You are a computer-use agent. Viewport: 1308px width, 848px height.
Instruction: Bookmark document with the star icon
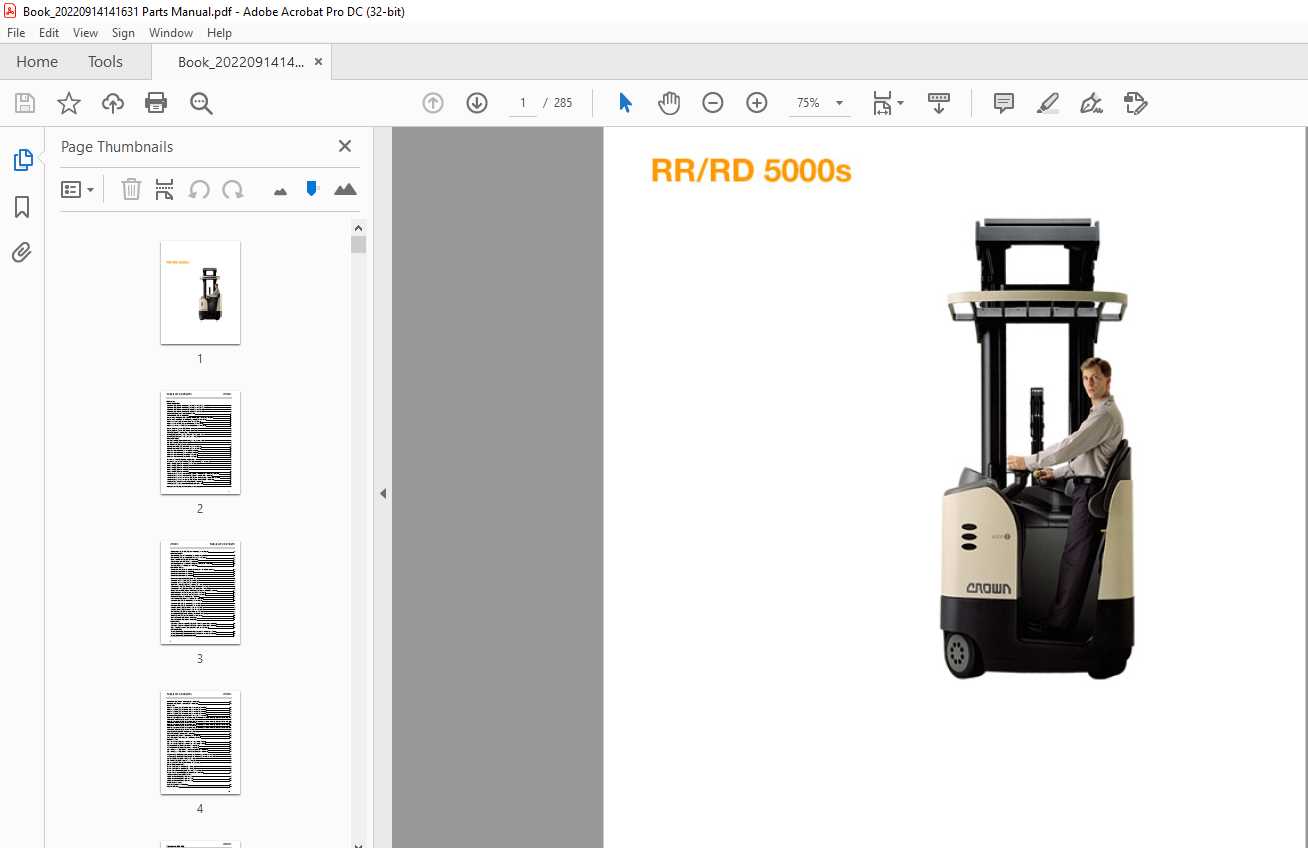pyautogui.click(x=69, y=103)
